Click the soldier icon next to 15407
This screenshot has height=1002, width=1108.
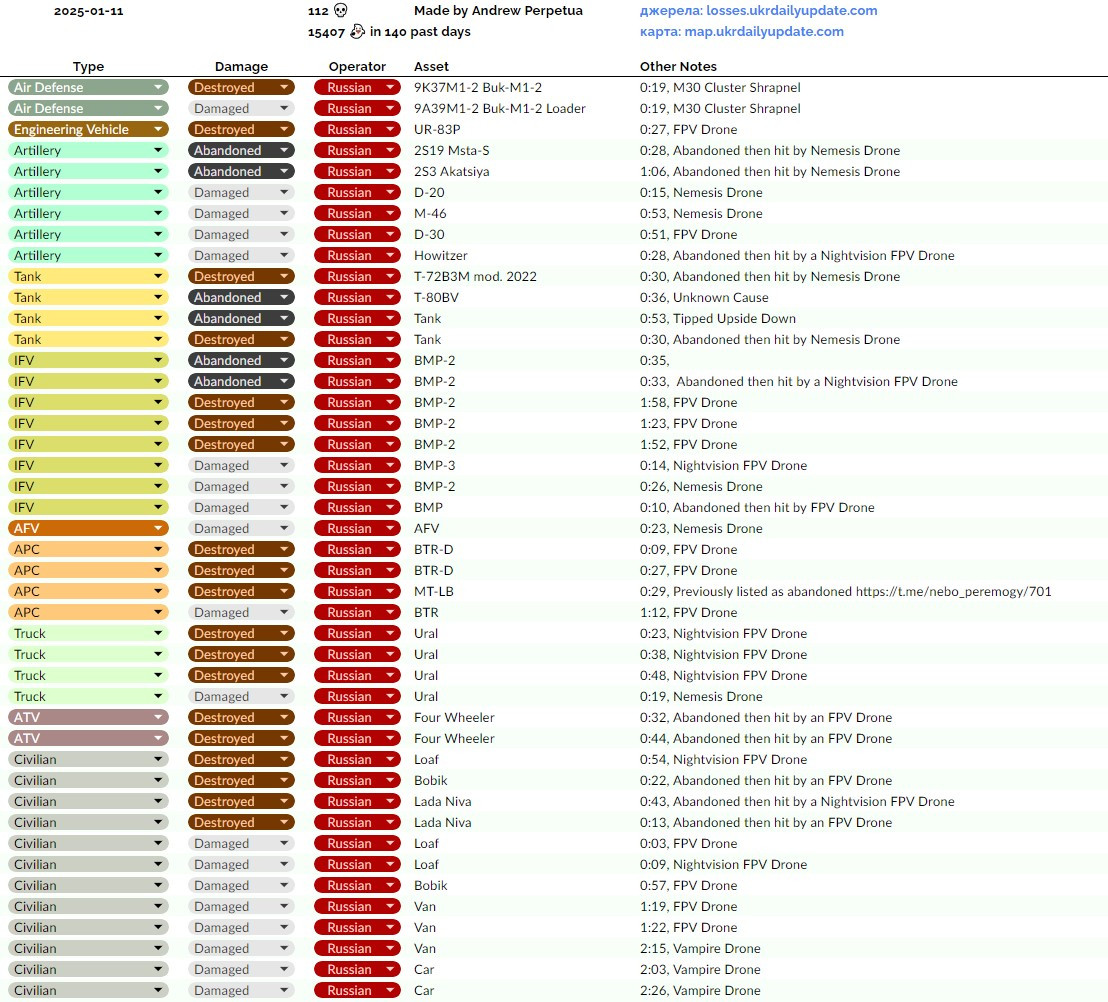(x=358, y=32)
